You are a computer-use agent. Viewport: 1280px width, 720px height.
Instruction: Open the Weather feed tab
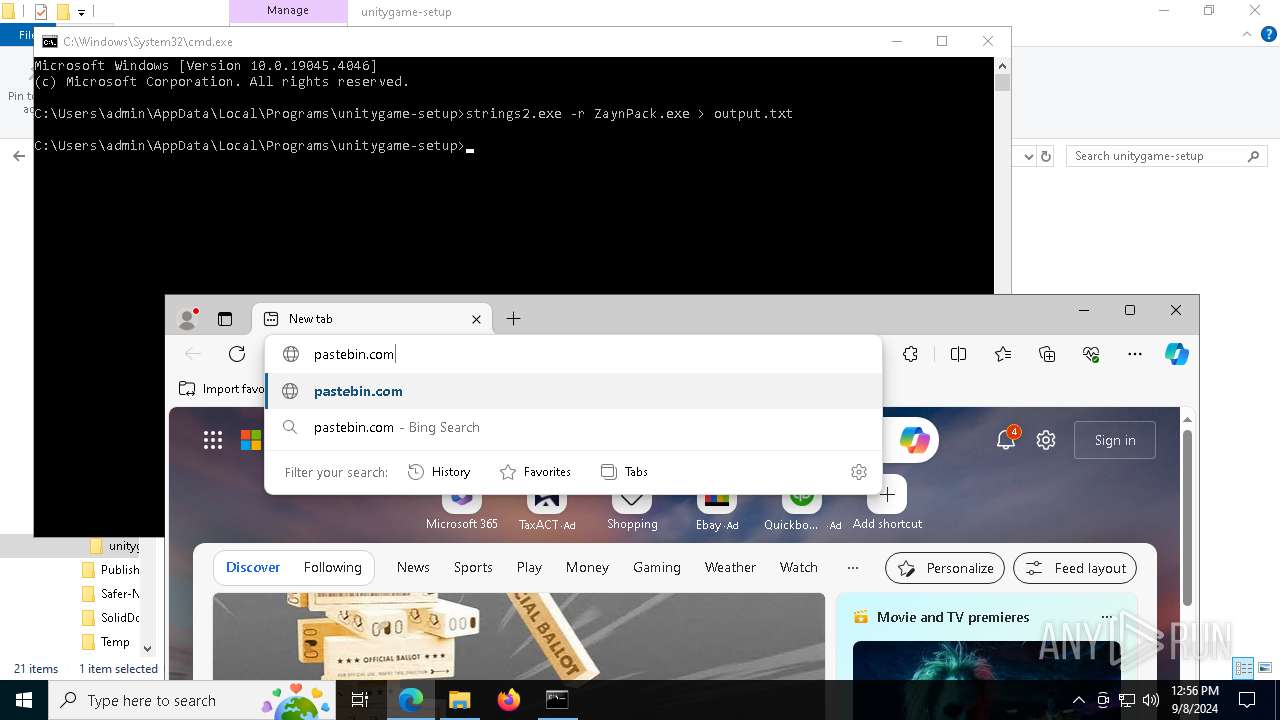[x=730, y=567]
